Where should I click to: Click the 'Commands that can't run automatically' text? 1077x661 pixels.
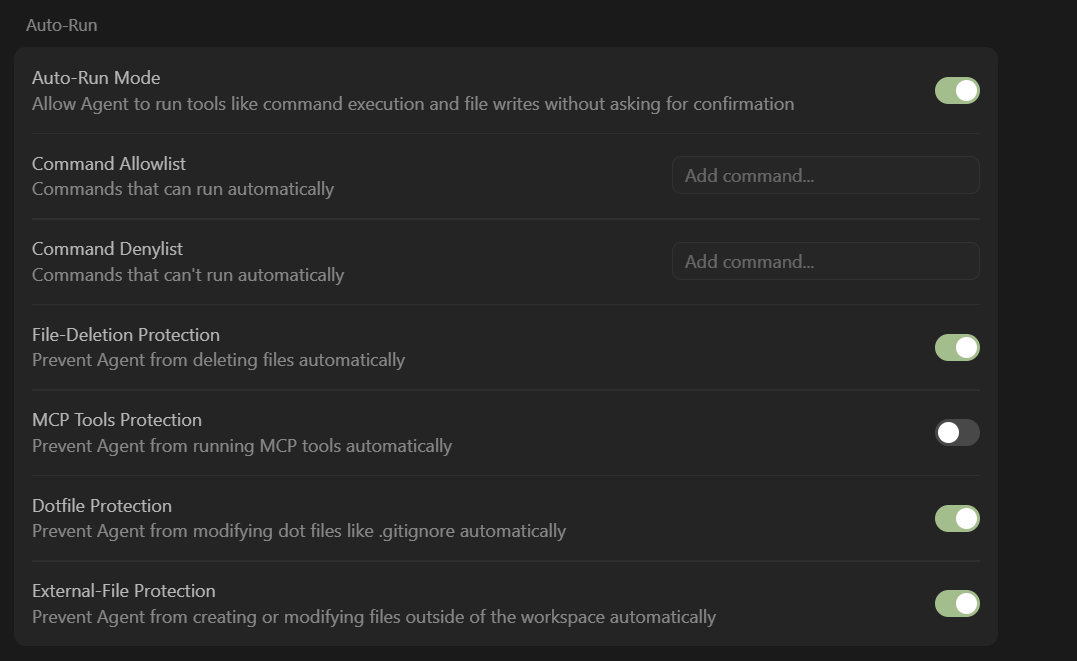point(188,275)
